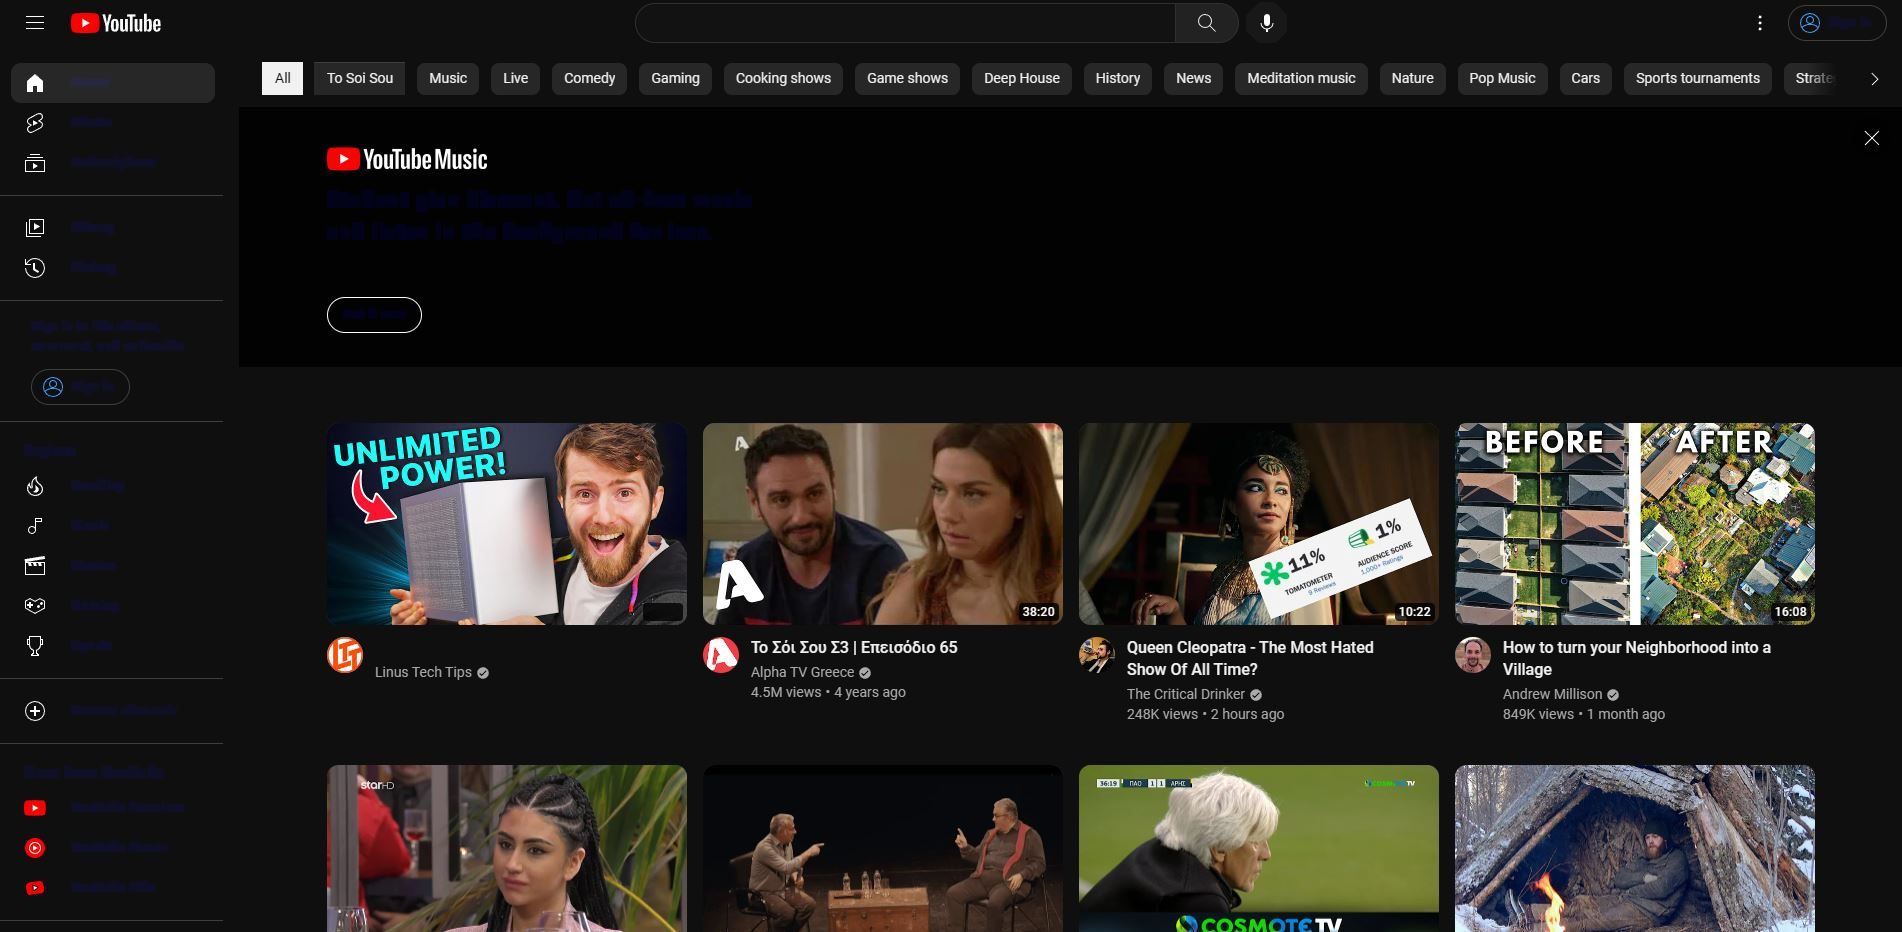Play the snowy shelter campfire thumbnail
1902x932 pixels.
click(1635, 849)
